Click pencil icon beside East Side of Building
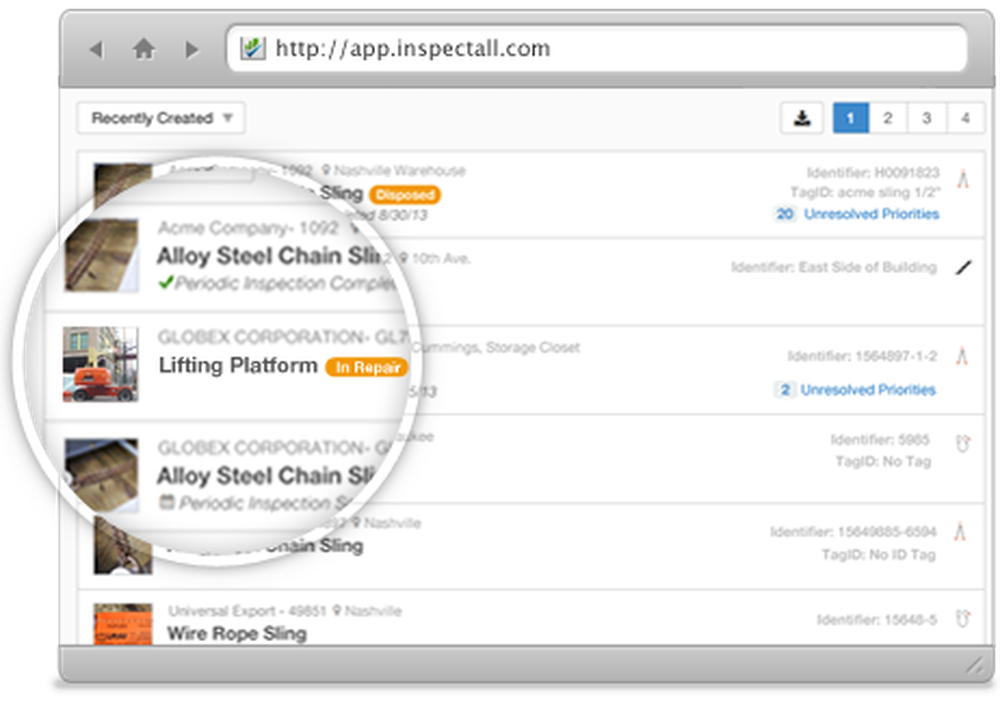This screenshot has height=703, width=1000. coord(963,267)
